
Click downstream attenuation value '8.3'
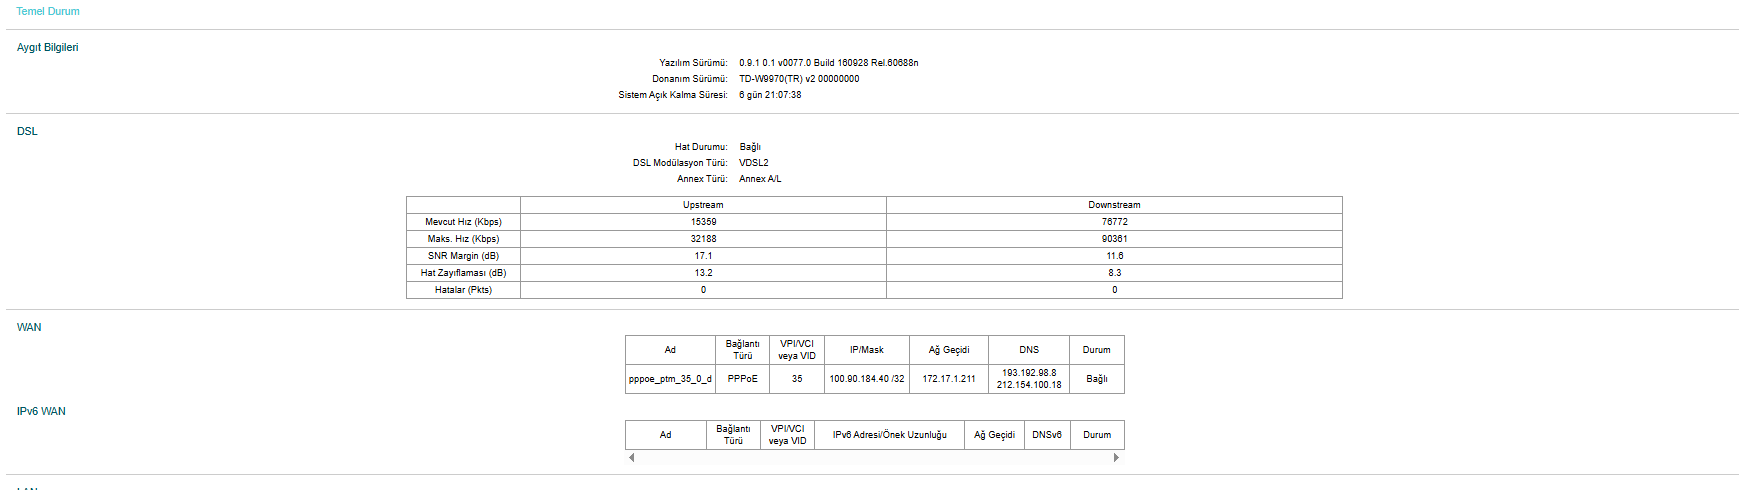(1114, 273)
